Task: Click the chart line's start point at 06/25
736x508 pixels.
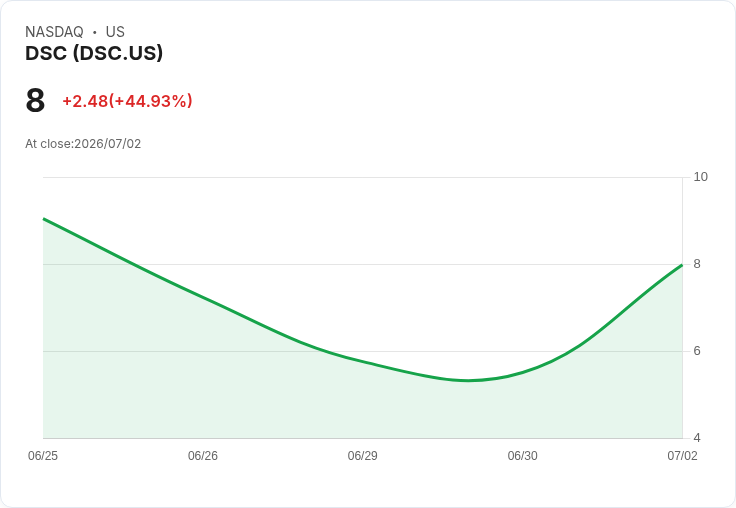Action: tap(44, 219)
